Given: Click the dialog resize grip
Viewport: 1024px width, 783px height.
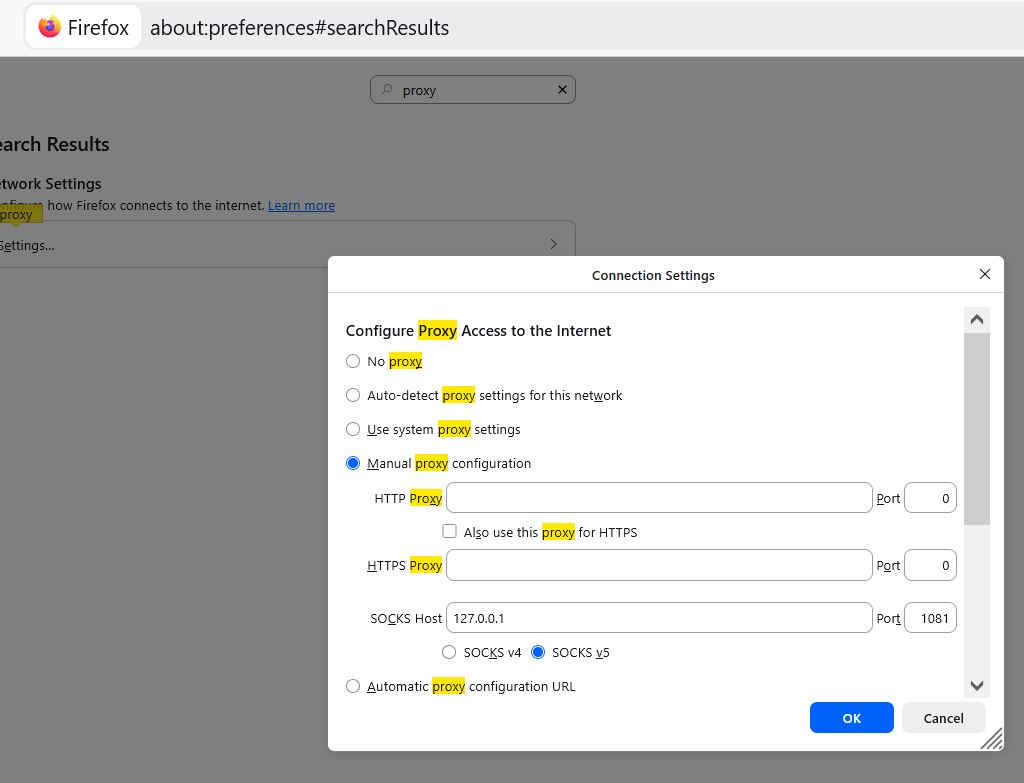Looking at the screenshot, I should tap(992, 739).
